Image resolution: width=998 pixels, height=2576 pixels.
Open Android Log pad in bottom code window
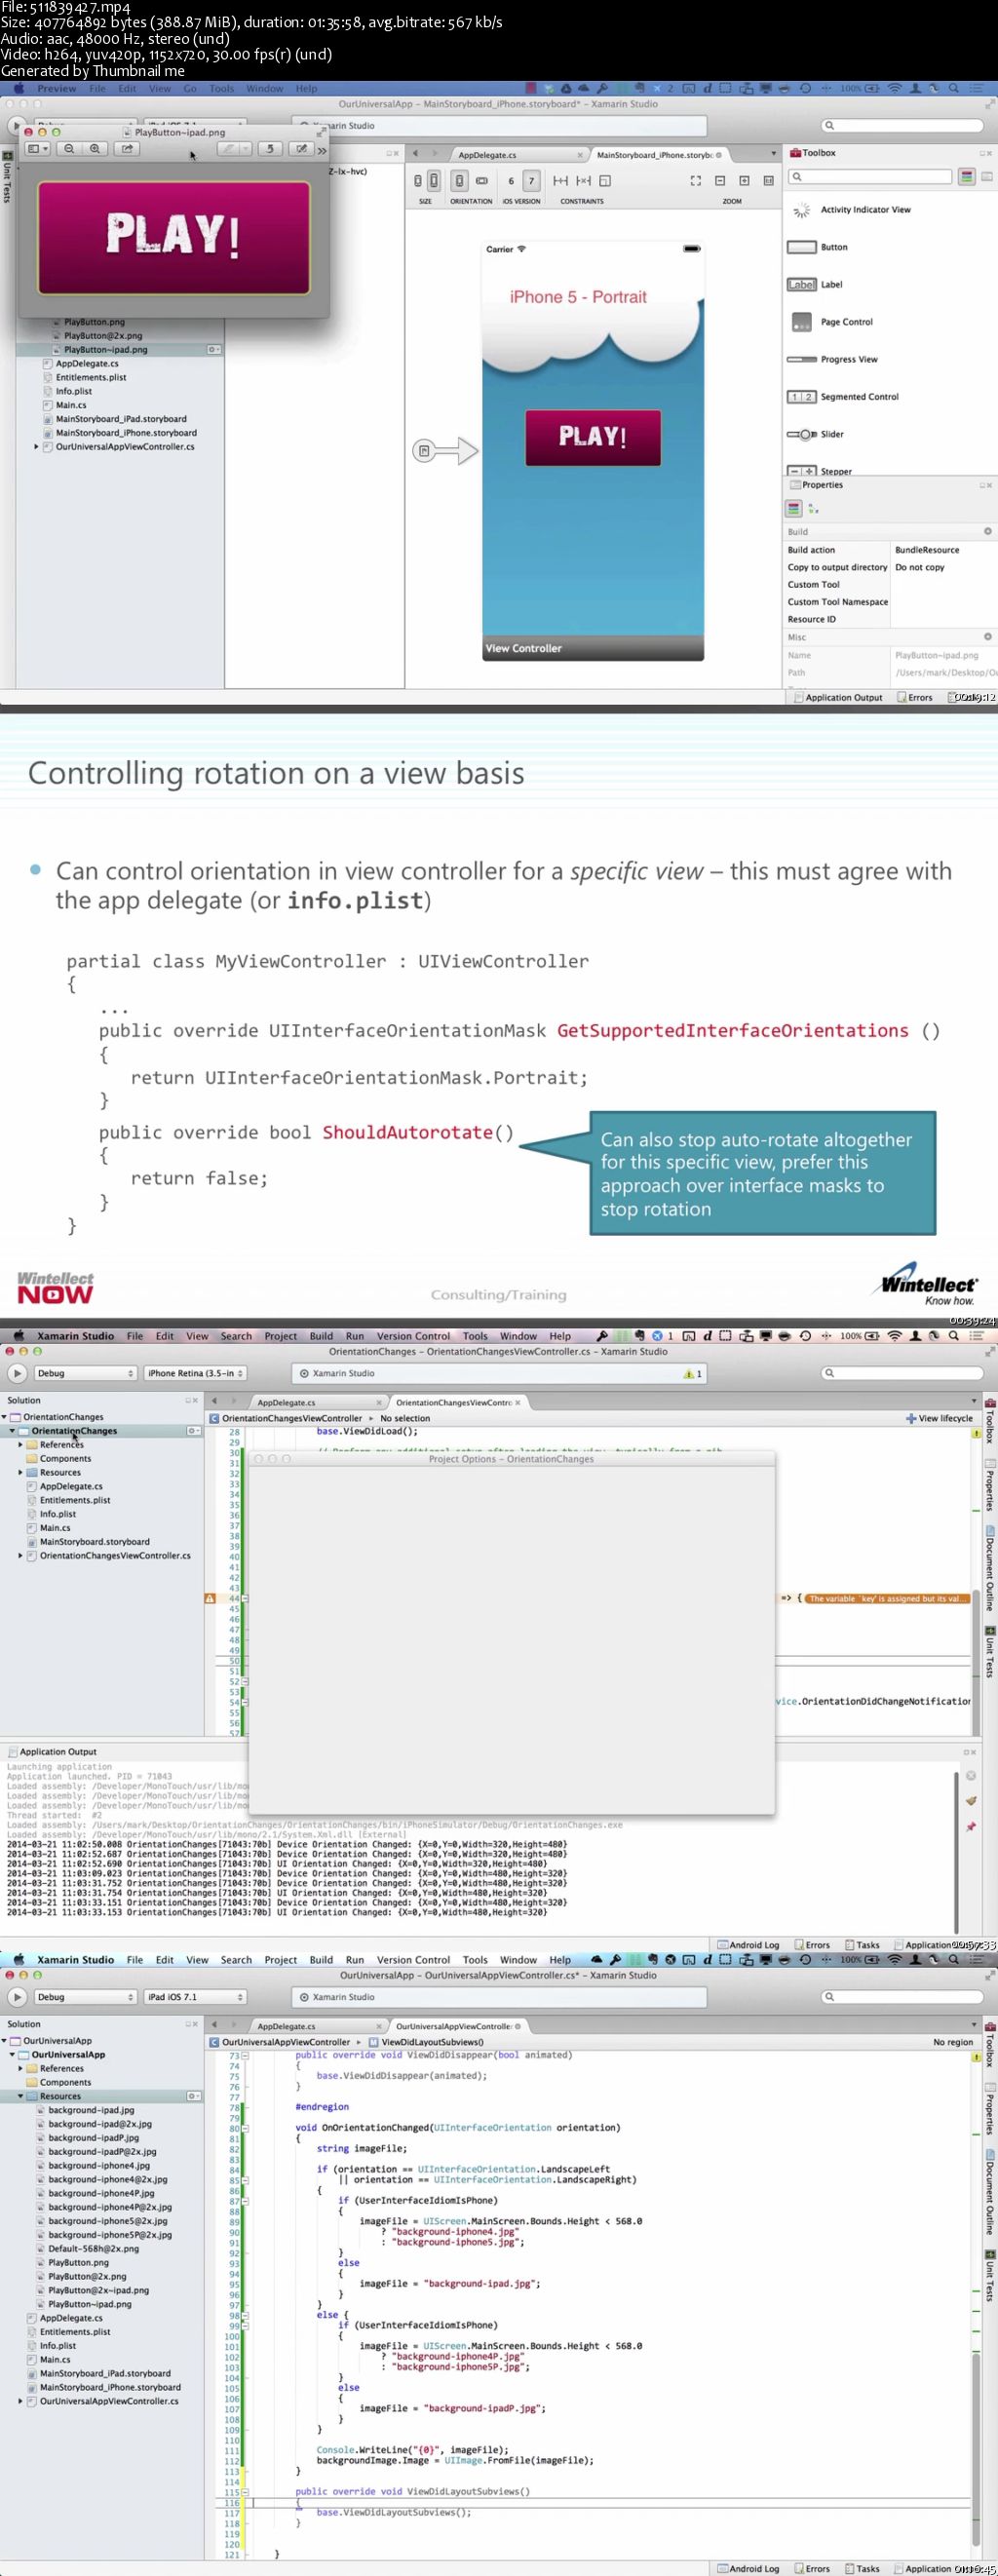[748, 2568]
